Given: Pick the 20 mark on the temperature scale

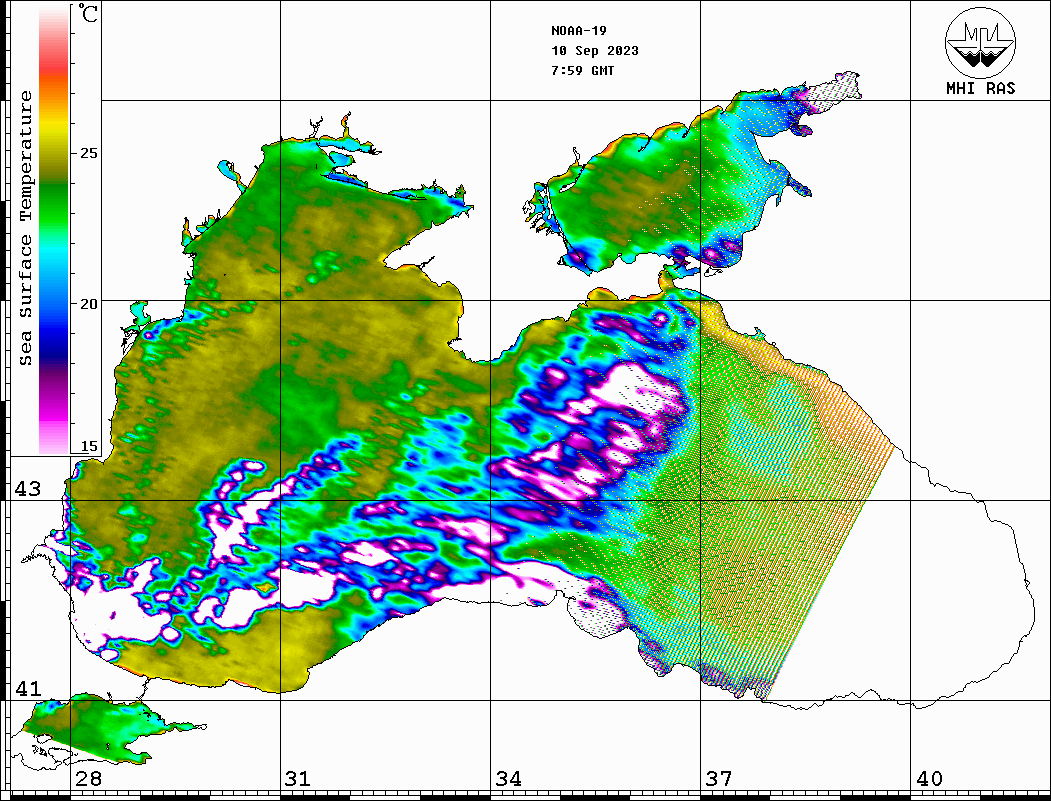Looking at the screenshot, I should 89,304.
